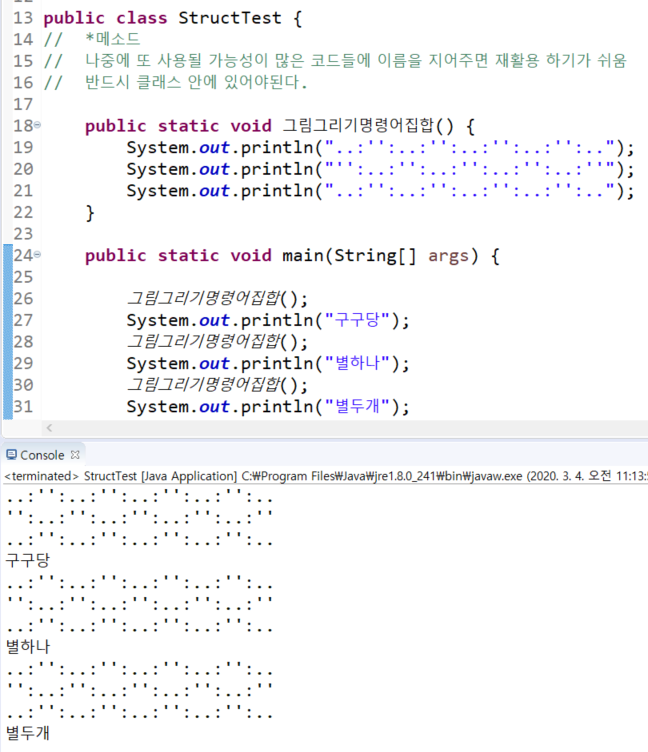Click the terminated StructTest launch description line
The width and height of the screenshot is (648, 752).
[326, 476]
